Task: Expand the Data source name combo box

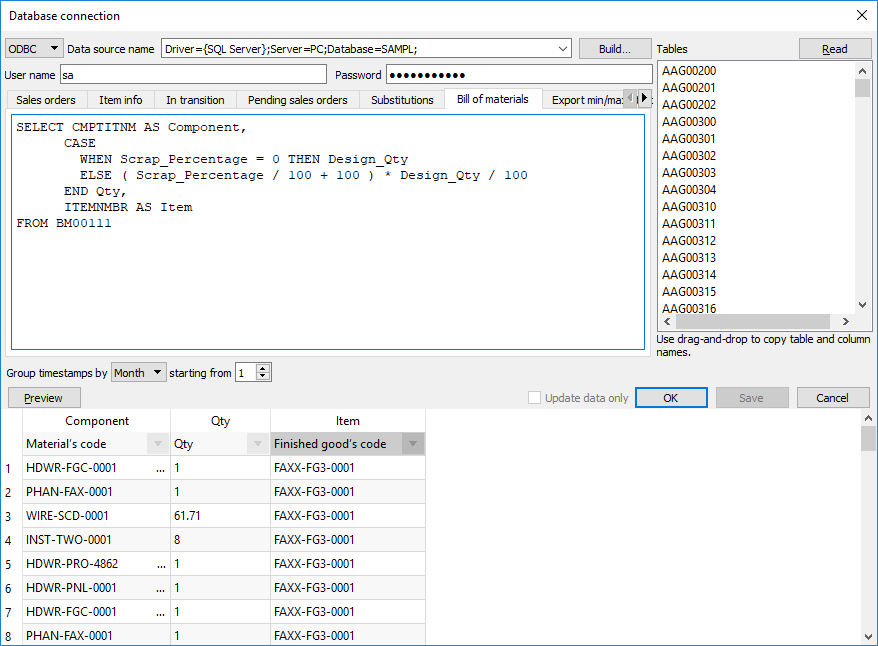Action: tap(563, 49)
